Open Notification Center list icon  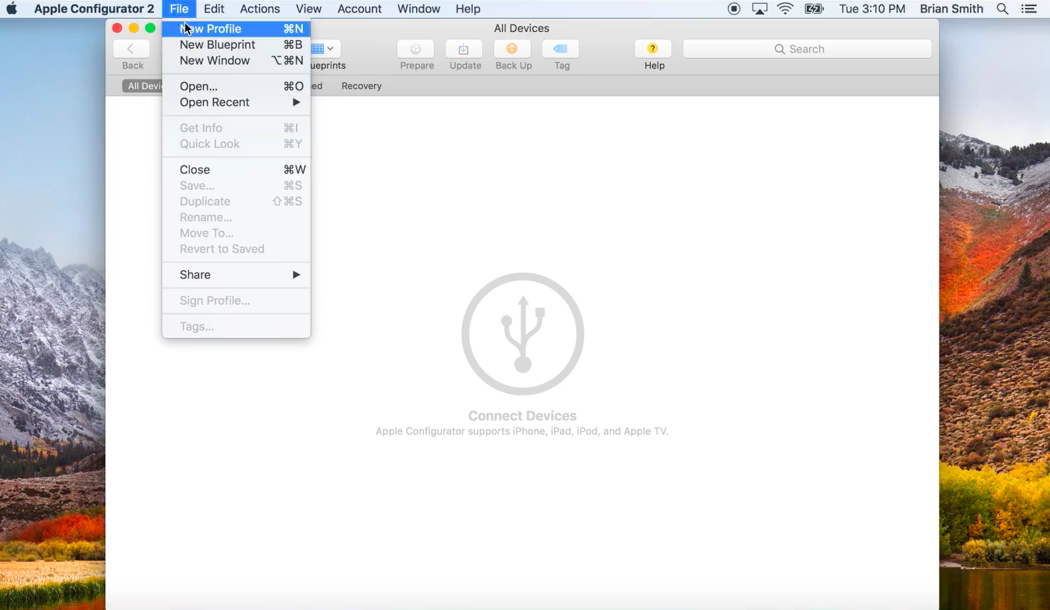[1029, 9]
